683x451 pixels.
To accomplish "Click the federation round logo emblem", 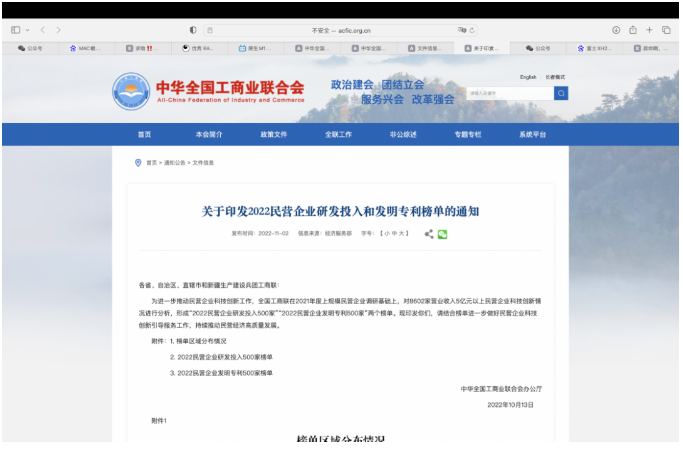I will (x=131, y=92).
